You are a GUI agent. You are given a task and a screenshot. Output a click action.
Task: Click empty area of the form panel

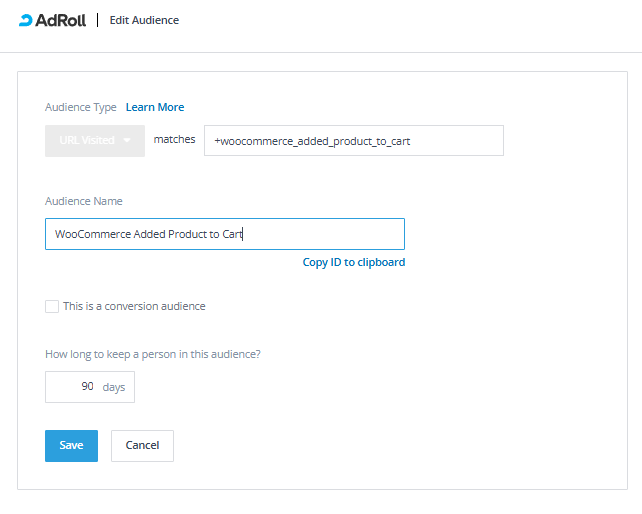500,380
